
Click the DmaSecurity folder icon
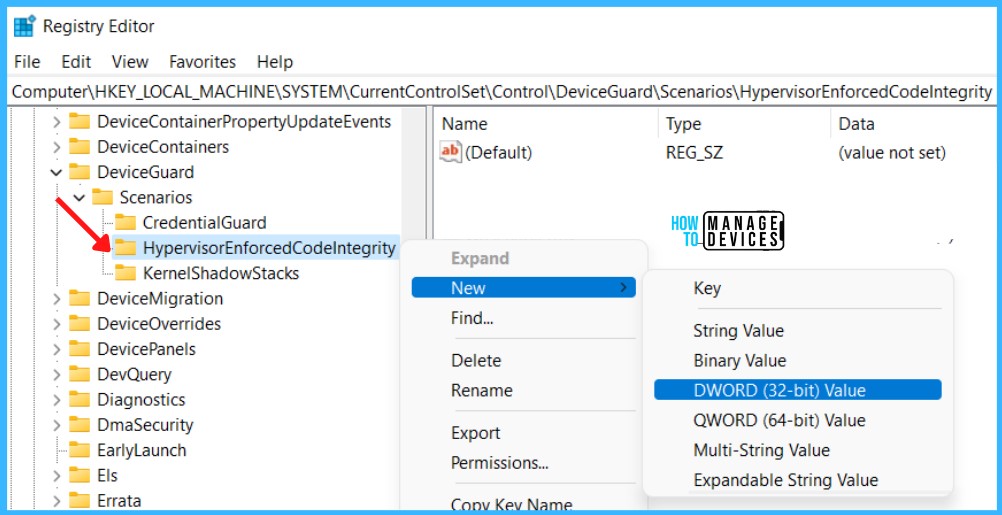click(x=79, y=424)
